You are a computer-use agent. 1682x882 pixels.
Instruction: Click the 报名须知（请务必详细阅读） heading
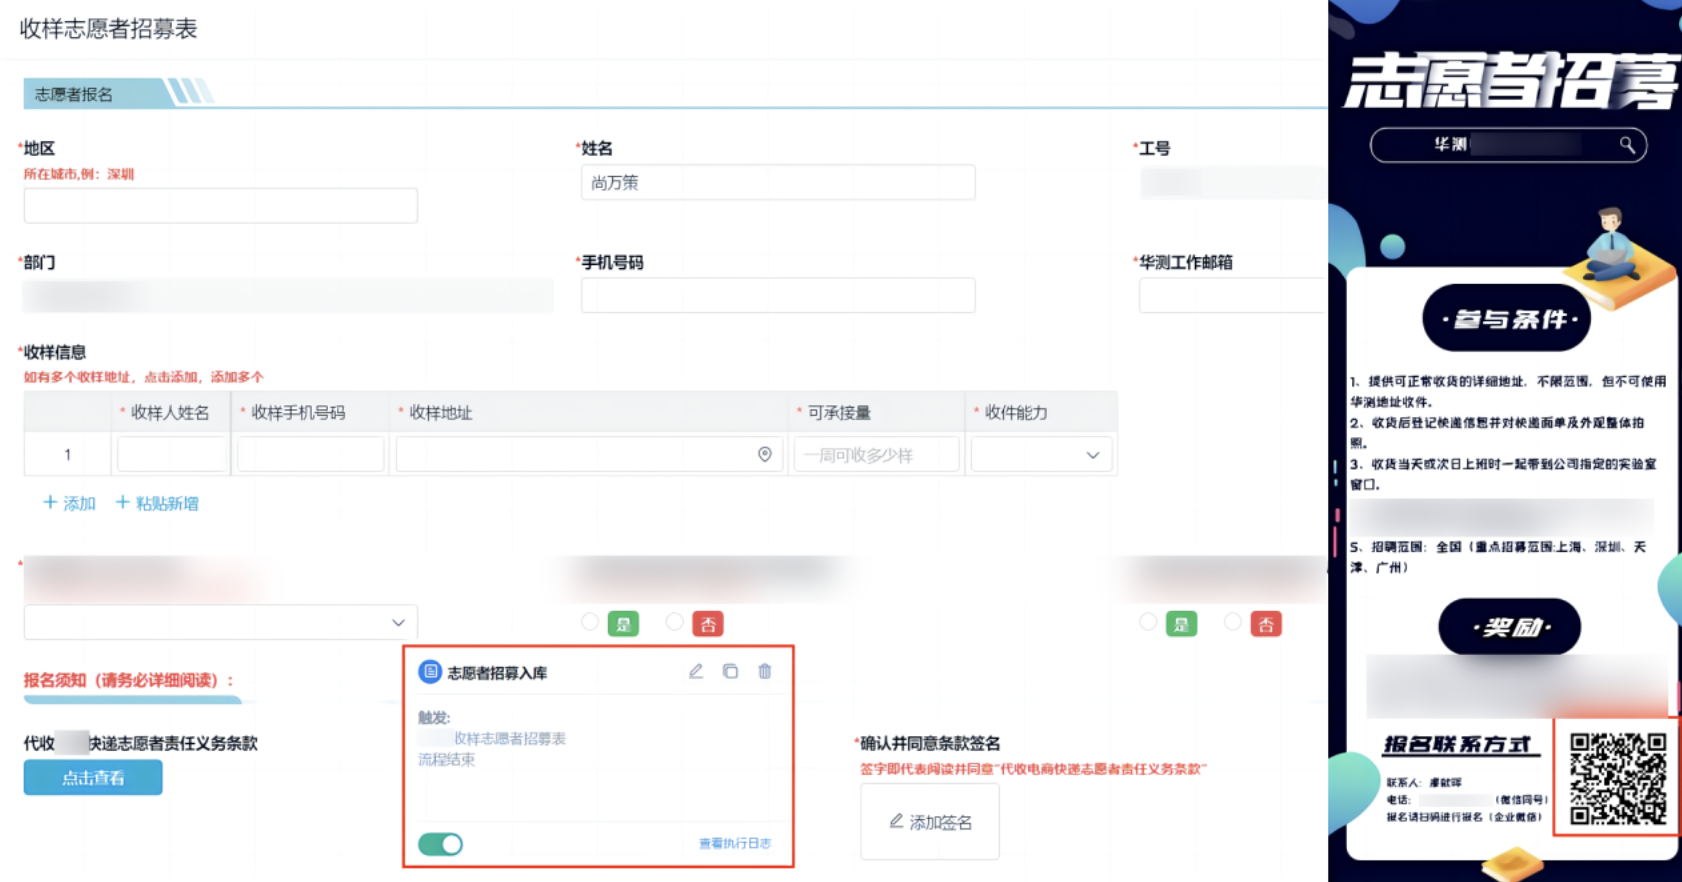129,680
